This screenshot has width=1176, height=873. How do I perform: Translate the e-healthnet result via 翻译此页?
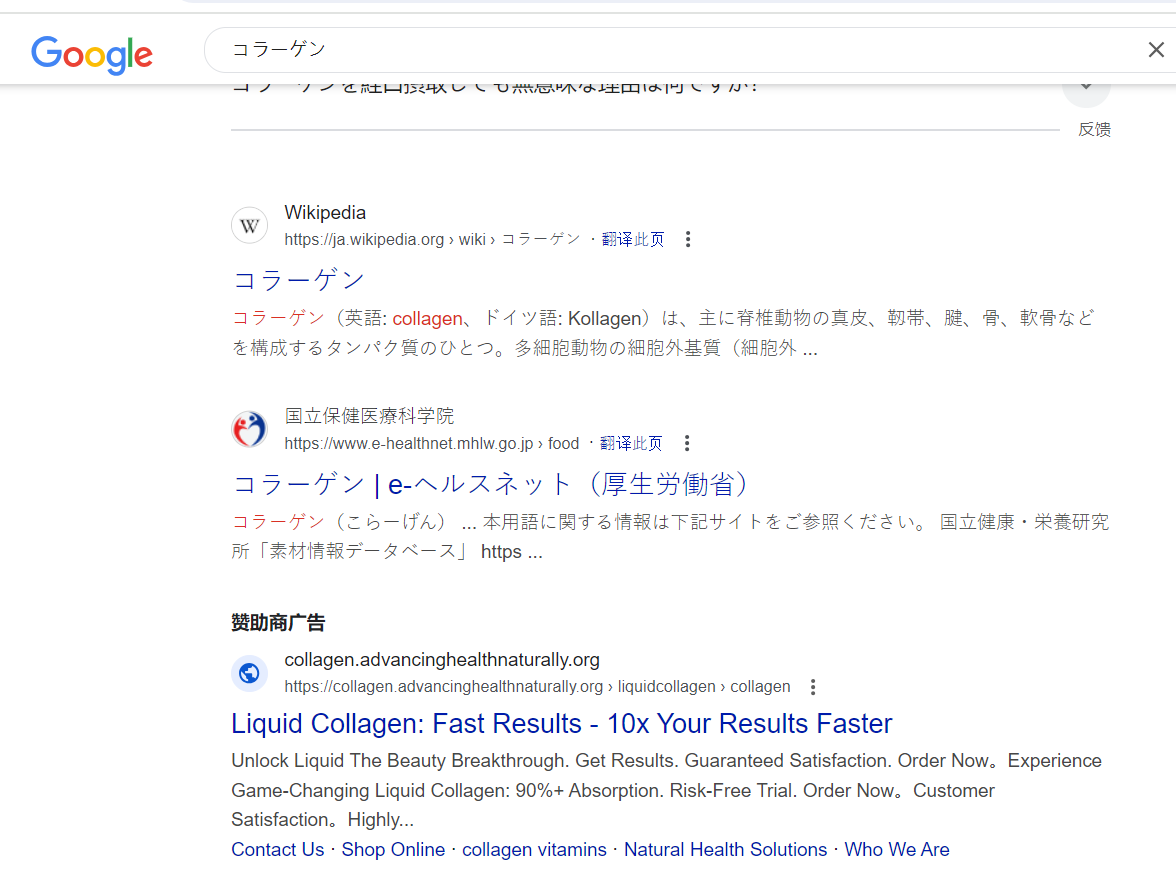point(631,443)
